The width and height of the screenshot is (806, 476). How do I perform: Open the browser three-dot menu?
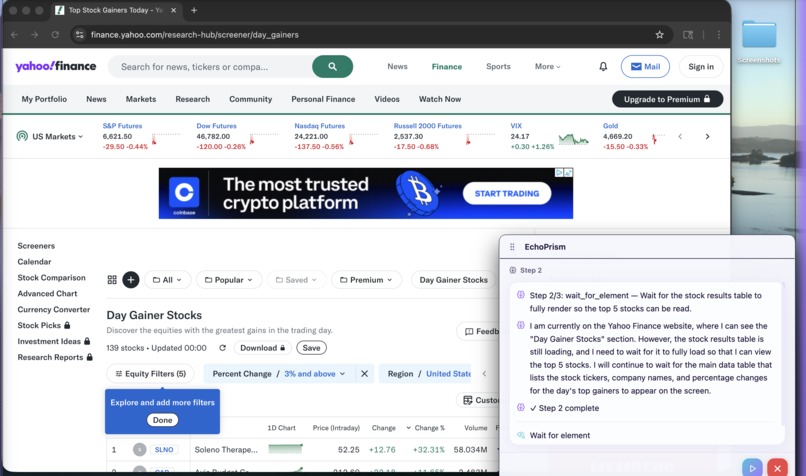point(719,35)
